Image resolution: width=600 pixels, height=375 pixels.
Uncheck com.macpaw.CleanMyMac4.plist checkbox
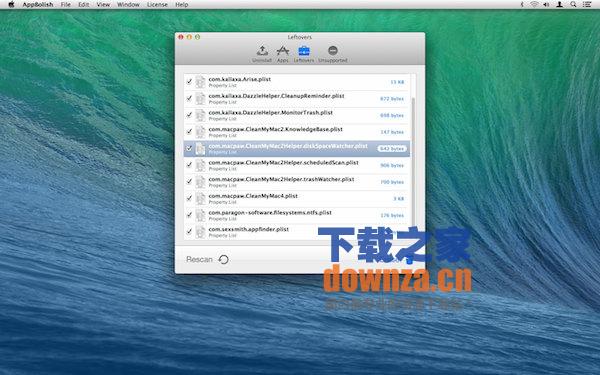189,198
